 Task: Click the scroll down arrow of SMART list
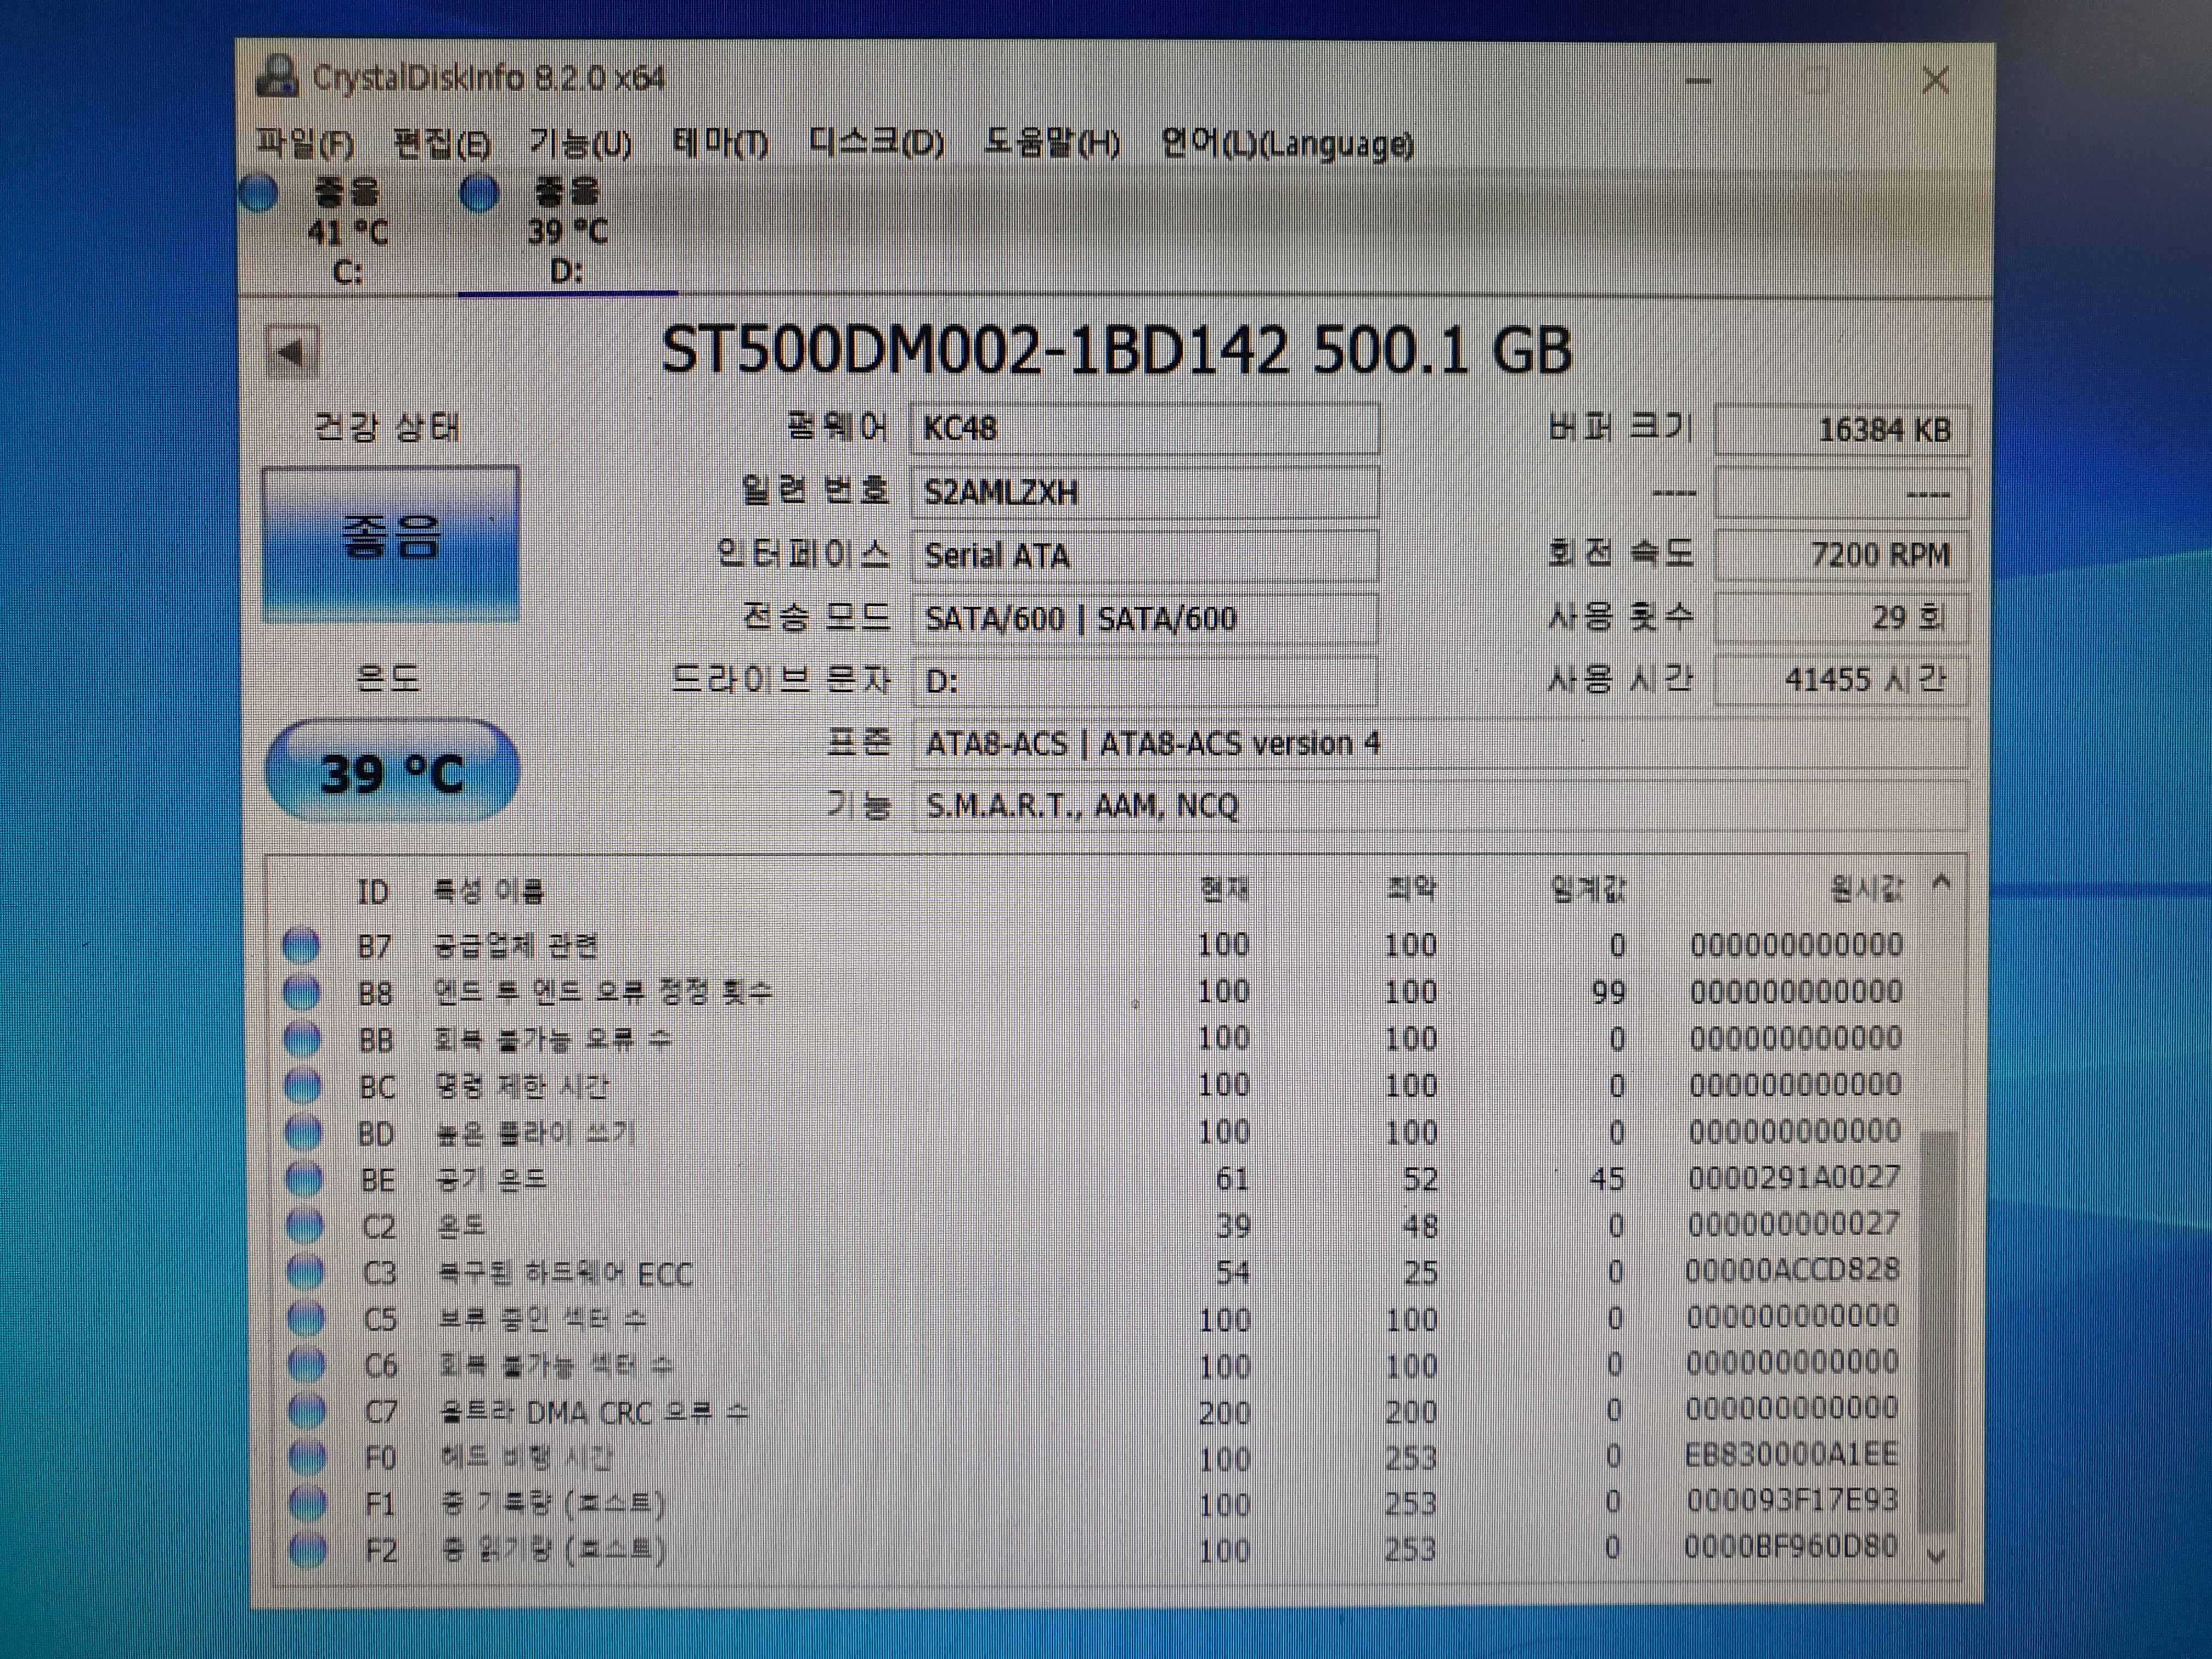(1937, 1556)
